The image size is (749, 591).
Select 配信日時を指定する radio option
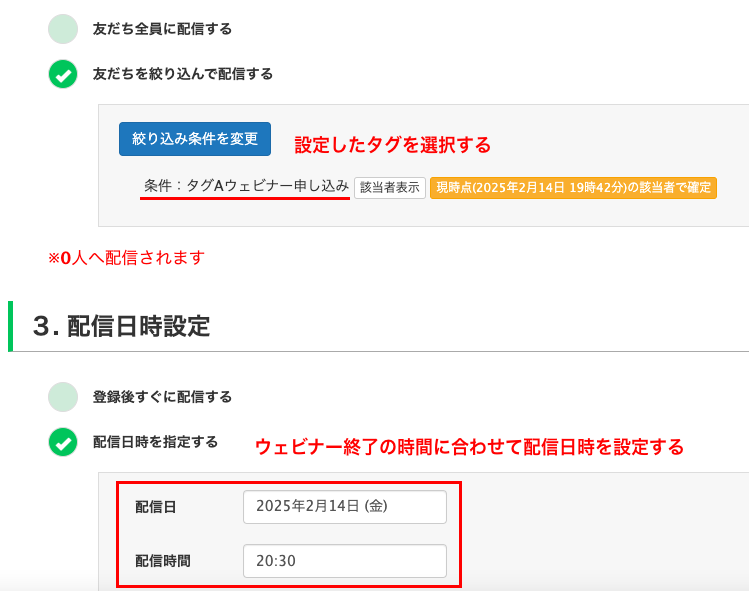[63, 442]
